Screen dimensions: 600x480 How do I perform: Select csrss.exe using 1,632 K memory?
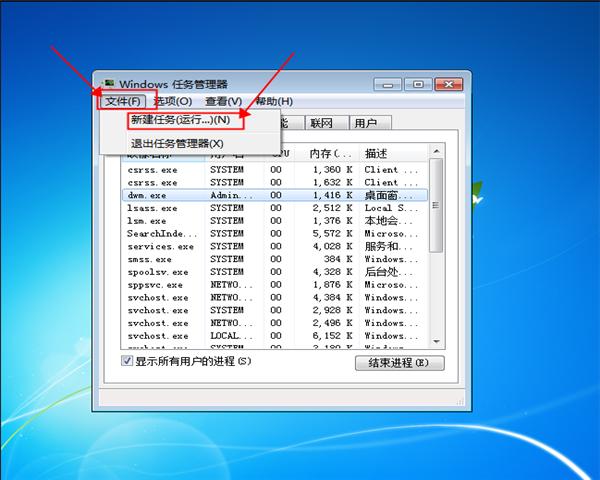[274, 183]
